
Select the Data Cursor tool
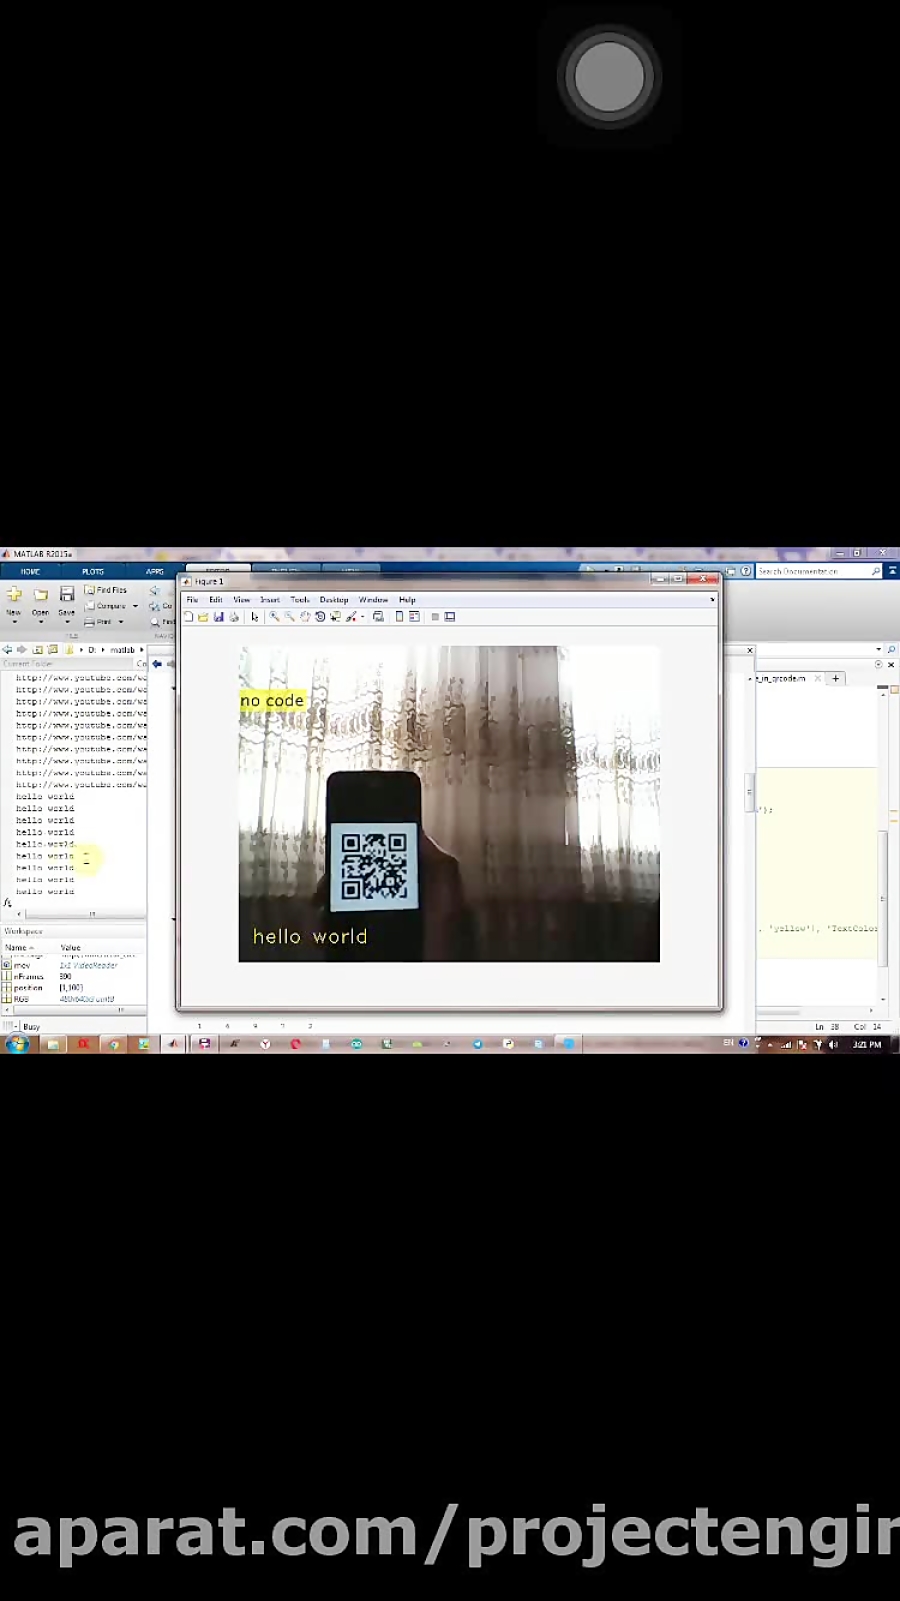[x=336, y=617]
